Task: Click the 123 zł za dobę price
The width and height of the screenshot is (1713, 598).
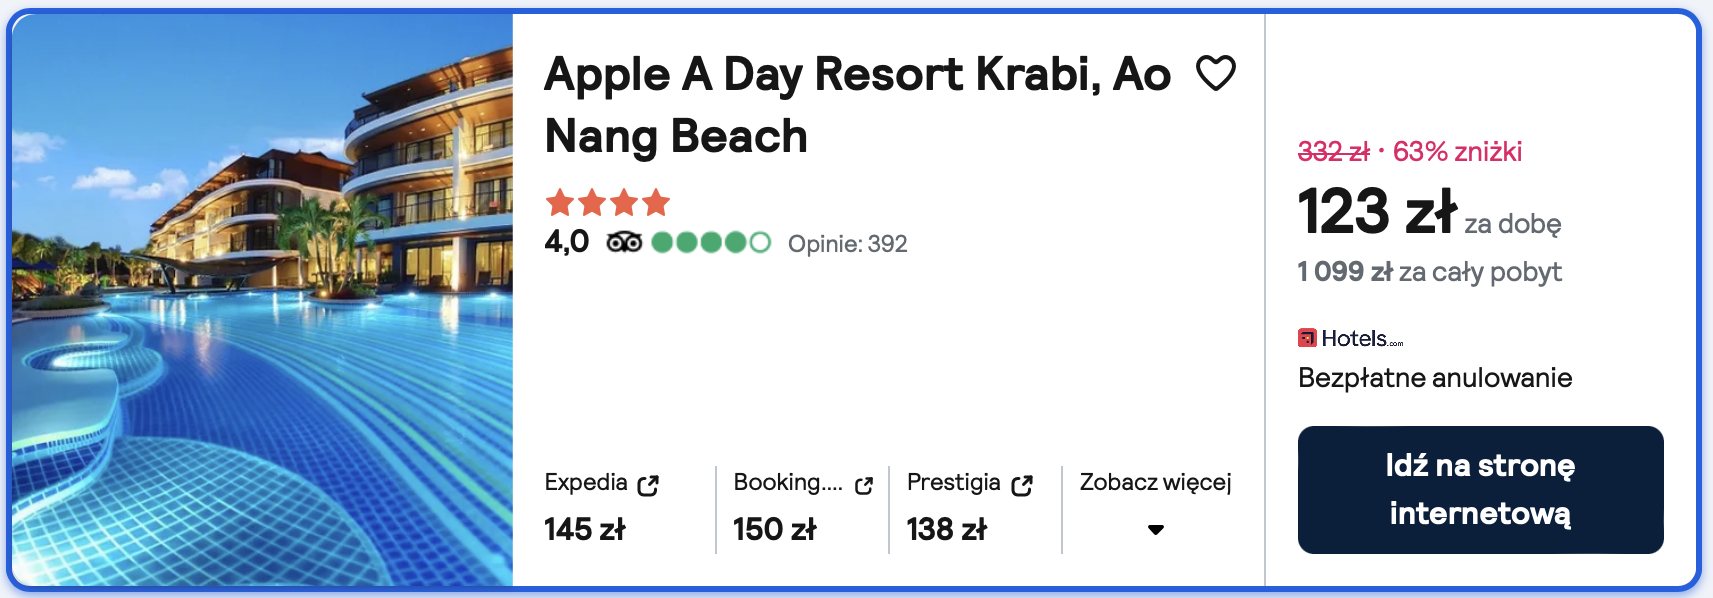Action: point(1377,212)
